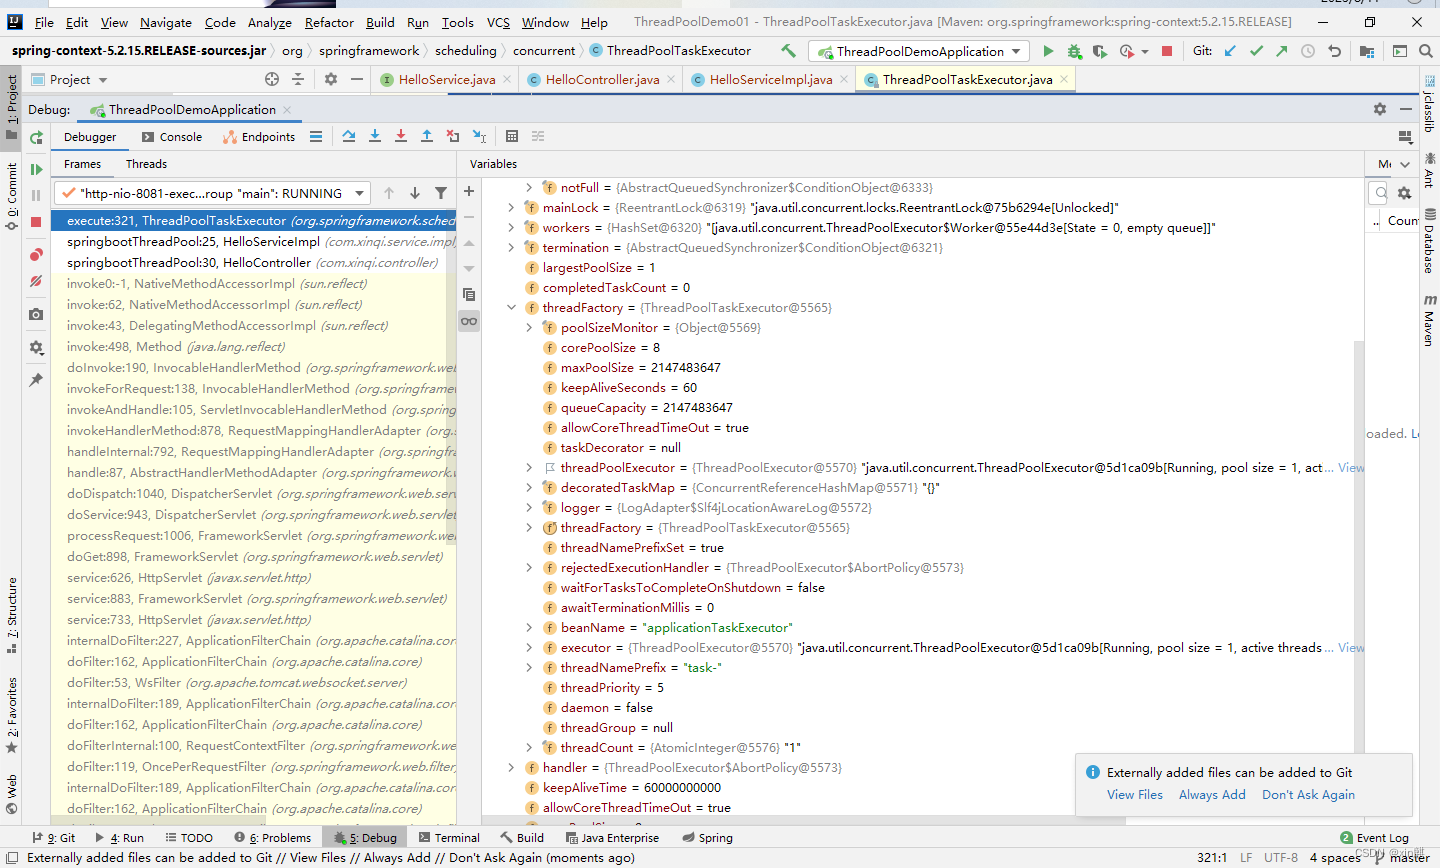Viewport: 1440px width, 868px height.
Task: Open the Navigate menu
Action: pyautogui.click(x=166, y=22)
